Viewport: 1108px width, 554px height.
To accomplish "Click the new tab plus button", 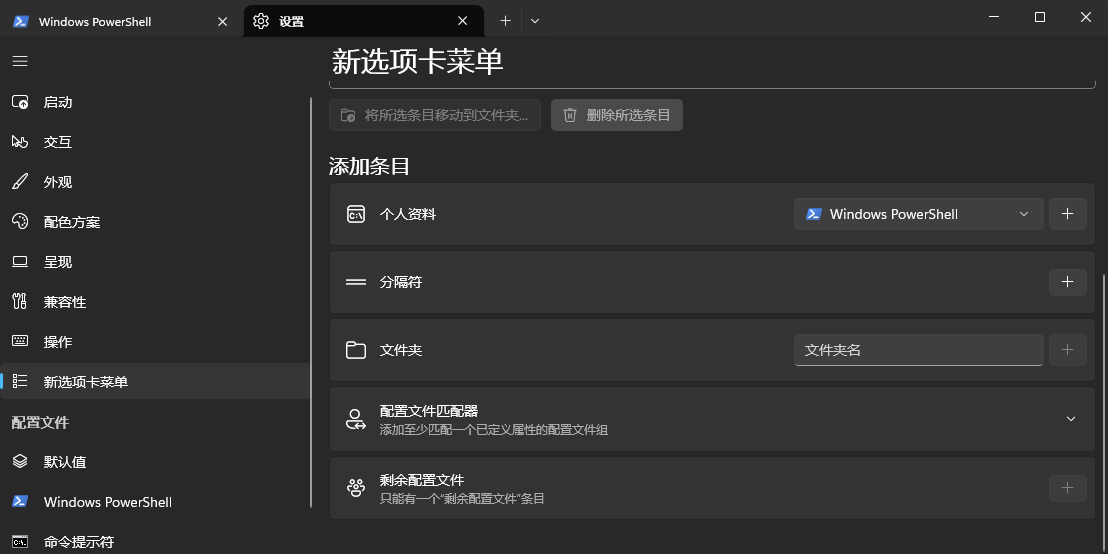I will pos(505,21).
